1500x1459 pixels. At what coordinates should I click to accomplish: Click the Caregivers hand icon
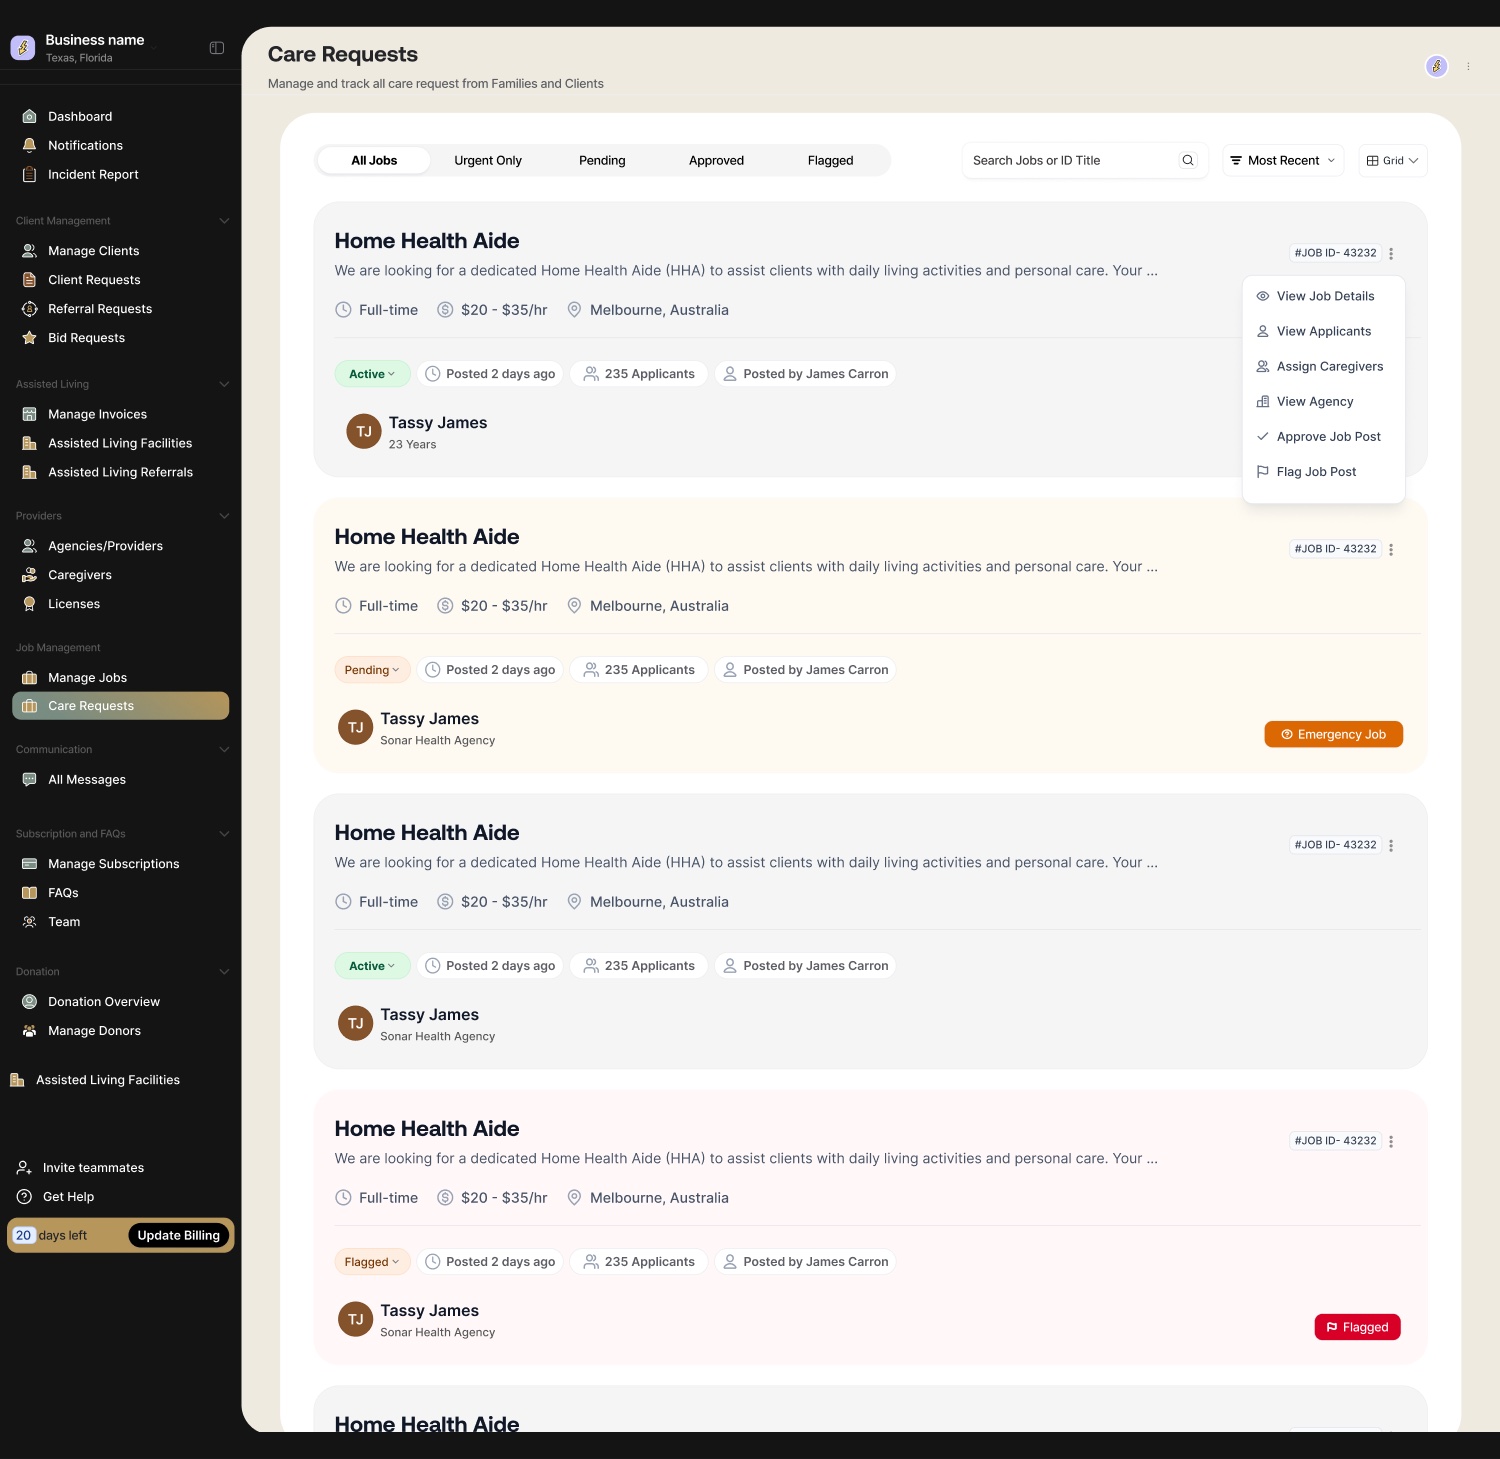30,575
